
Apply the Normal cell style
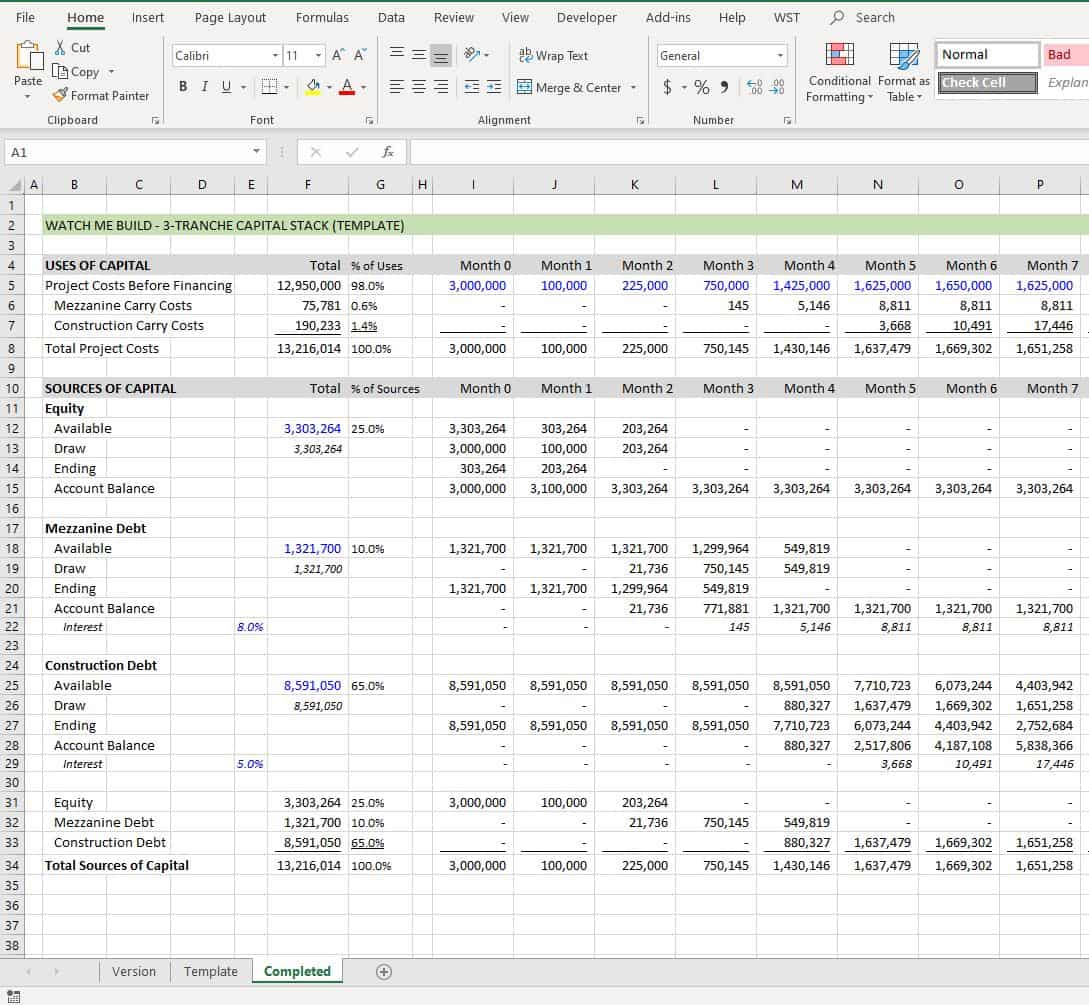pos(987,54)
